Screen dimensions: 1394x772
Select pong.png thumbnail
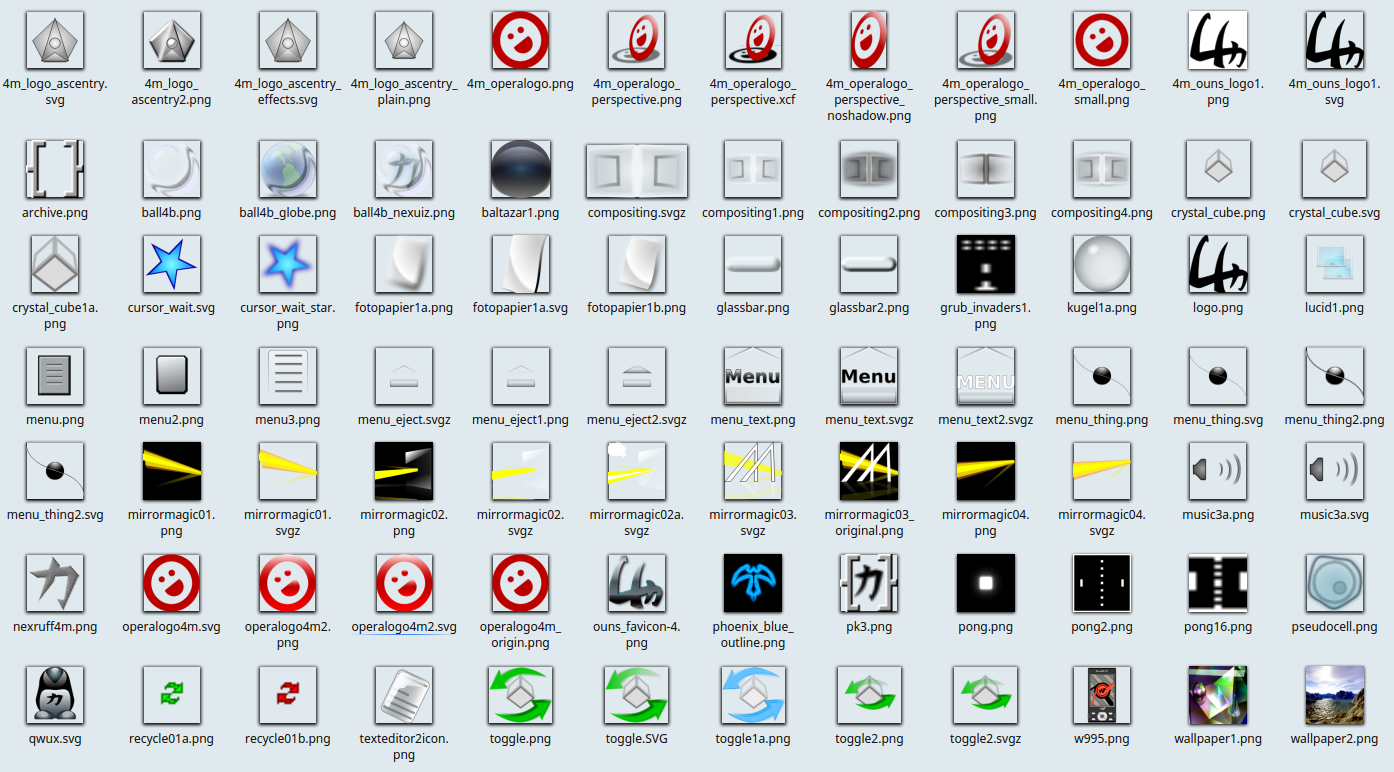pyautogui.click(x=986, y=583)
